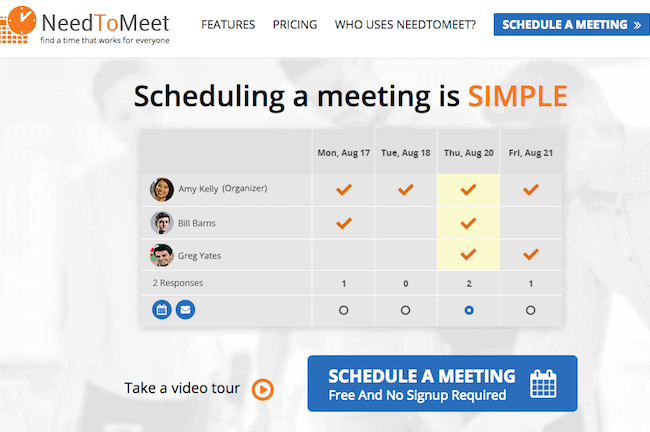This screenshot has height=432, width=650.
Task: Click Bill Barns' profile avatar
Action: click(x=162, y=222)
